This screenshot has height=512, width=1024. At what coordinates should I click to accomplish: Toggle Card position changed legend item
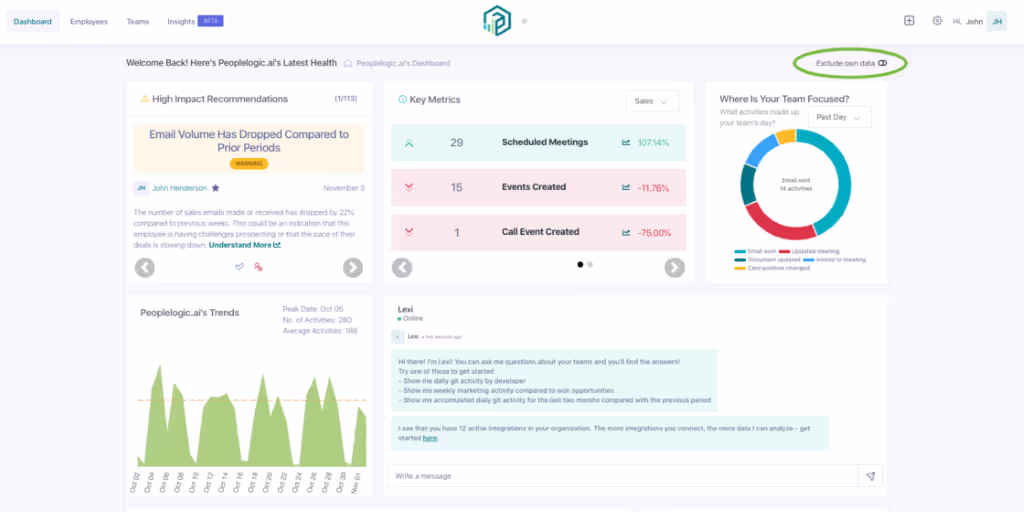(x=773, y=268)
